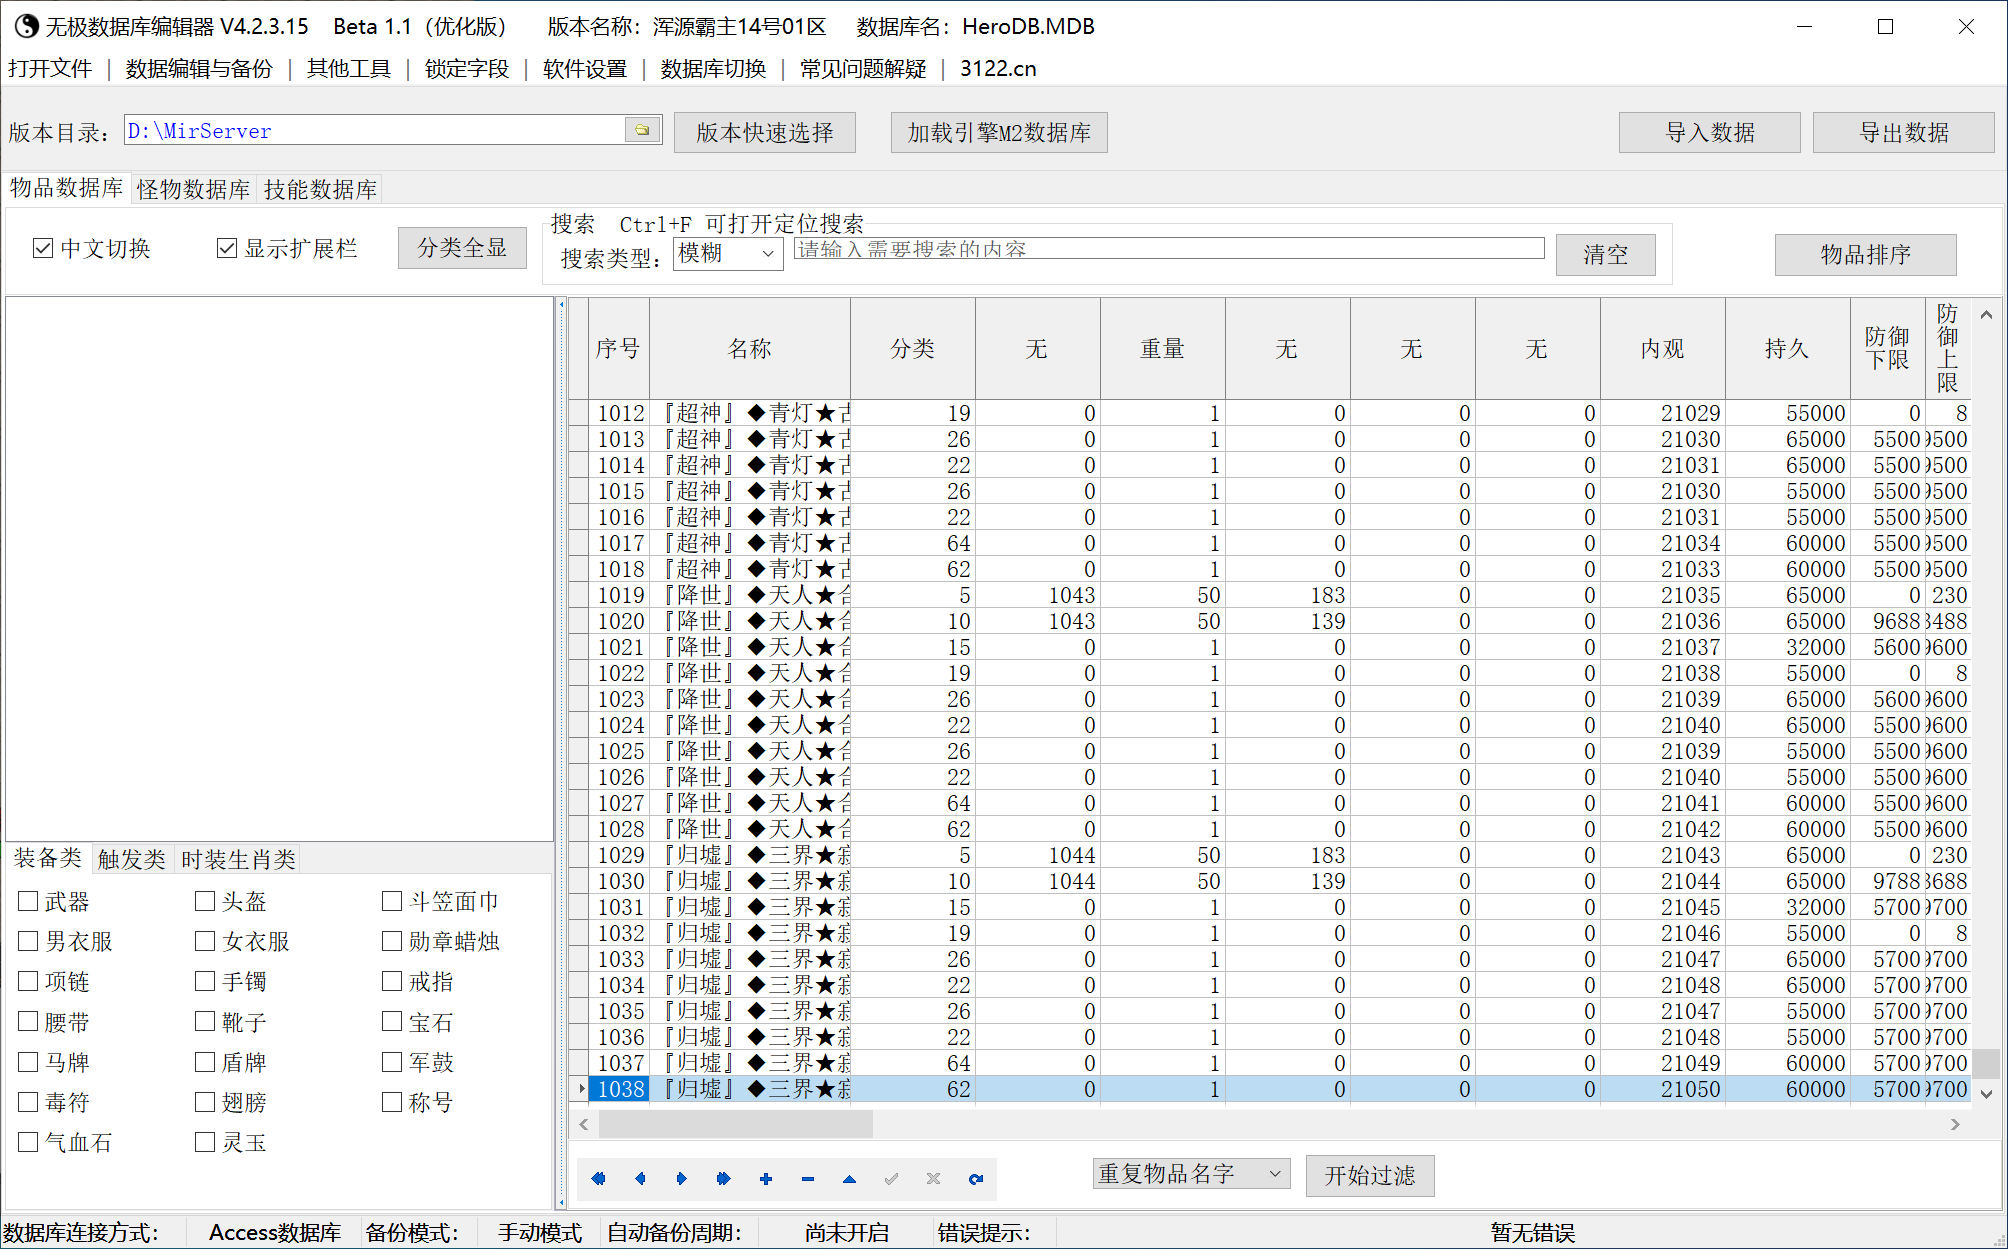This screenshot has width=2008, height=1249.
Task: Click the vertical scrollbar thumb of the grid
Action: click(1986, 1062)
